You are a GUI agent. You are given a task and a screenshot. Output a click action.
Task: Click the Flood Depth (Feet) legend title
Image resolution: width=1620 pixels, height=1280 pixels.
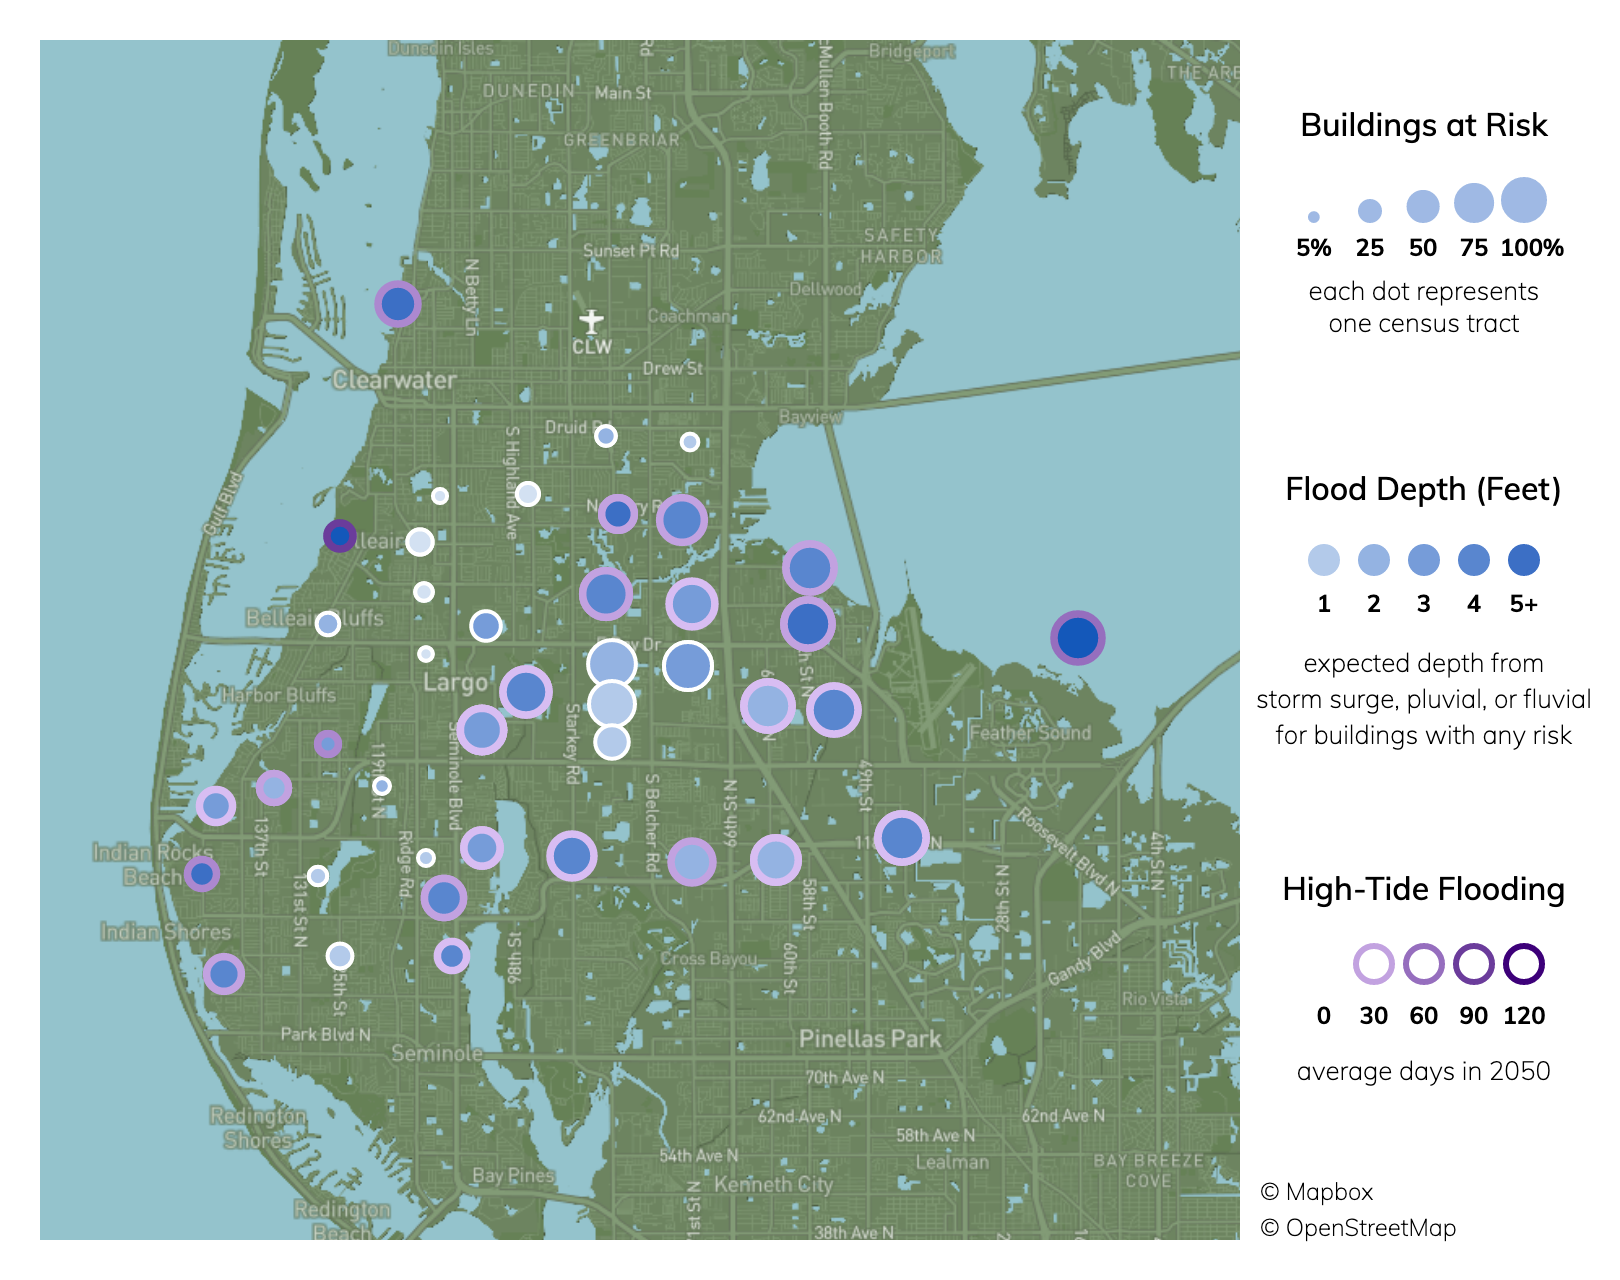(1424, 489)
